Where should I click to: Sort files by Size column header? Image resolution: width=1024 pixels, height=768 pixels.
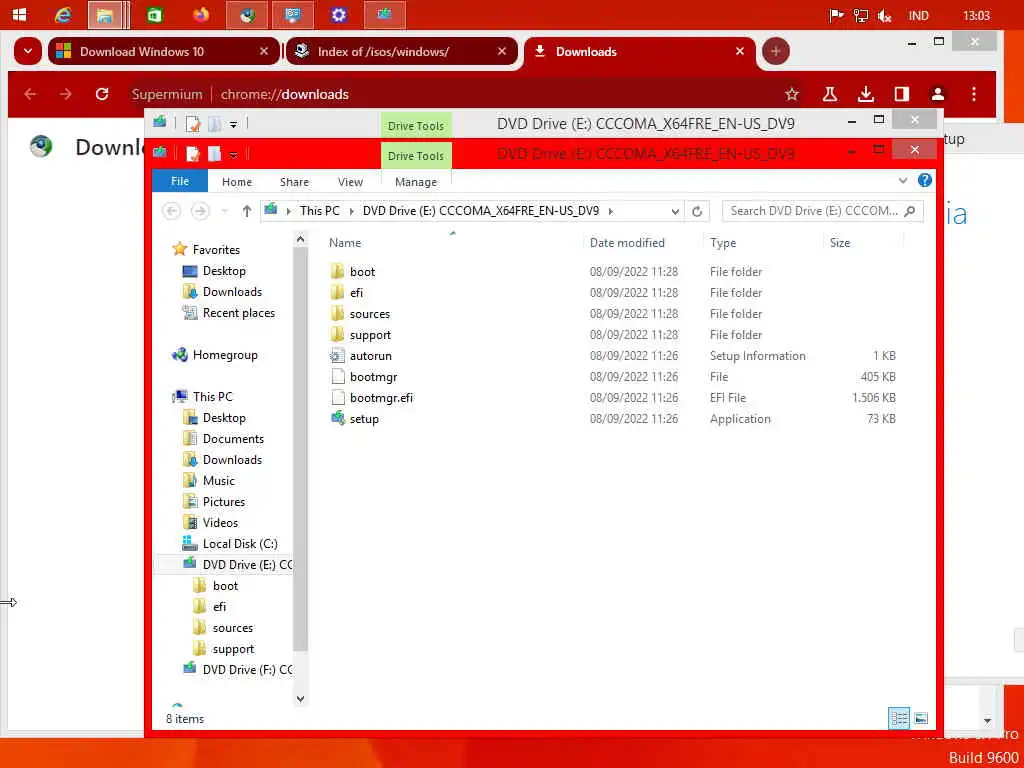click(x=840, y=243)
